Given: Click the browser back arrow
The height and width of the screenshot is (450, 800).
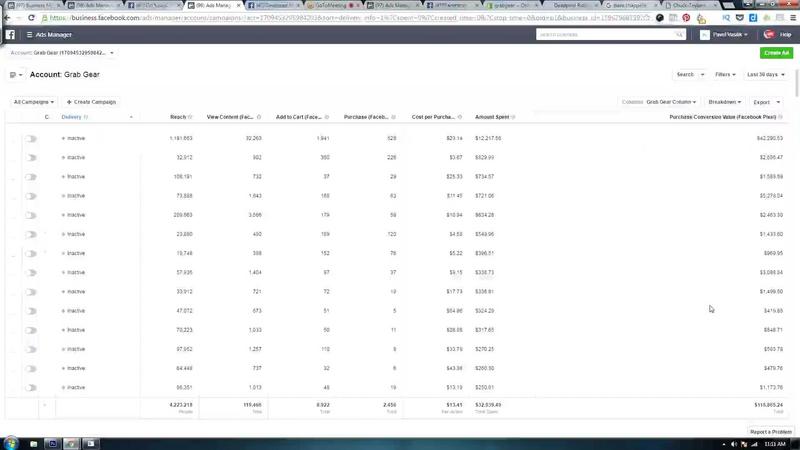Looking at the screenshot, I should (7, 18).
